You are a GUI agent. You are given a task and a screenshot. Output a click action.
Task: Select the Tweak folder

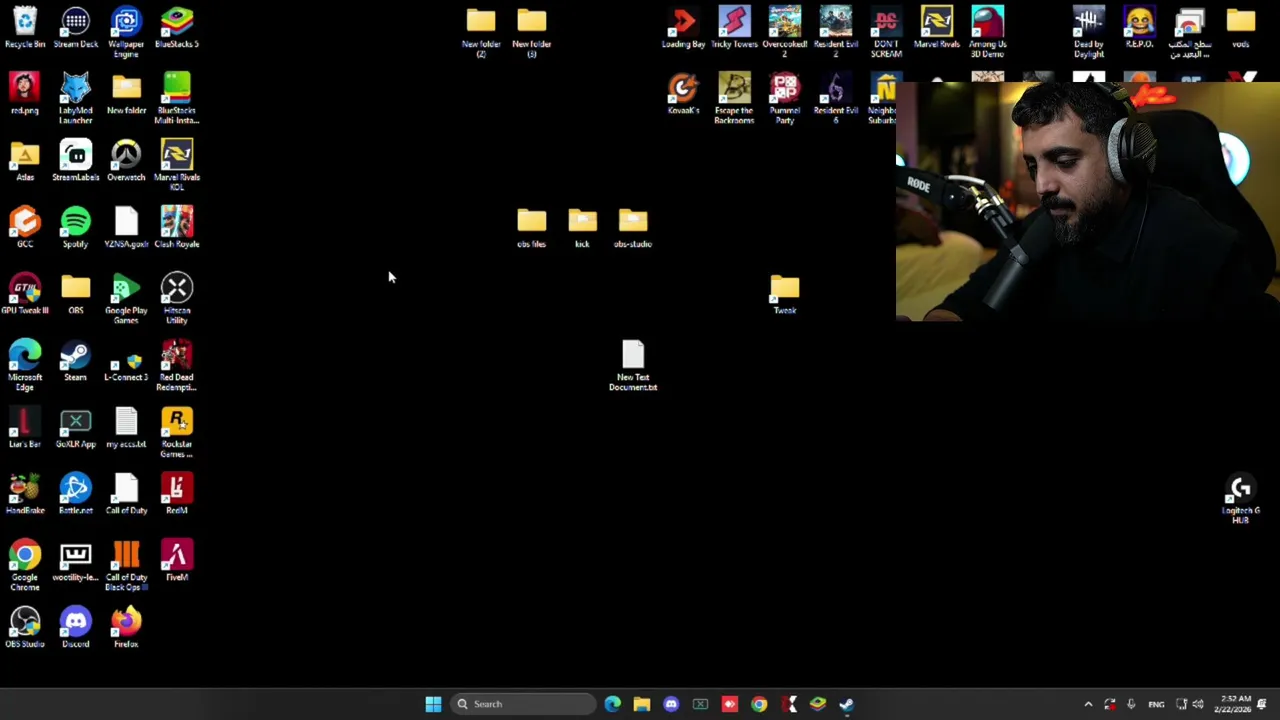(785, 294)
